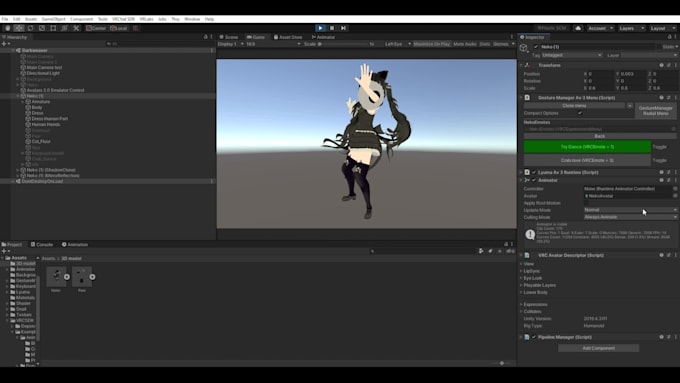Image resolution: width=680 pixels, height=383 pixels.
Task: Open the Window menu
Action: pos(192,19)
